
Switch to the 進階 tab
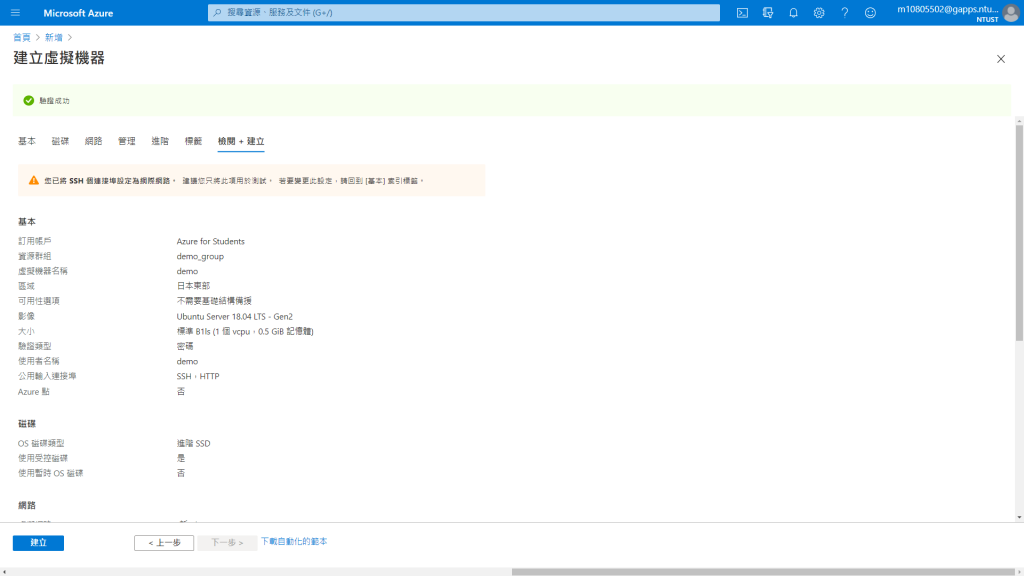click(160, 141)
